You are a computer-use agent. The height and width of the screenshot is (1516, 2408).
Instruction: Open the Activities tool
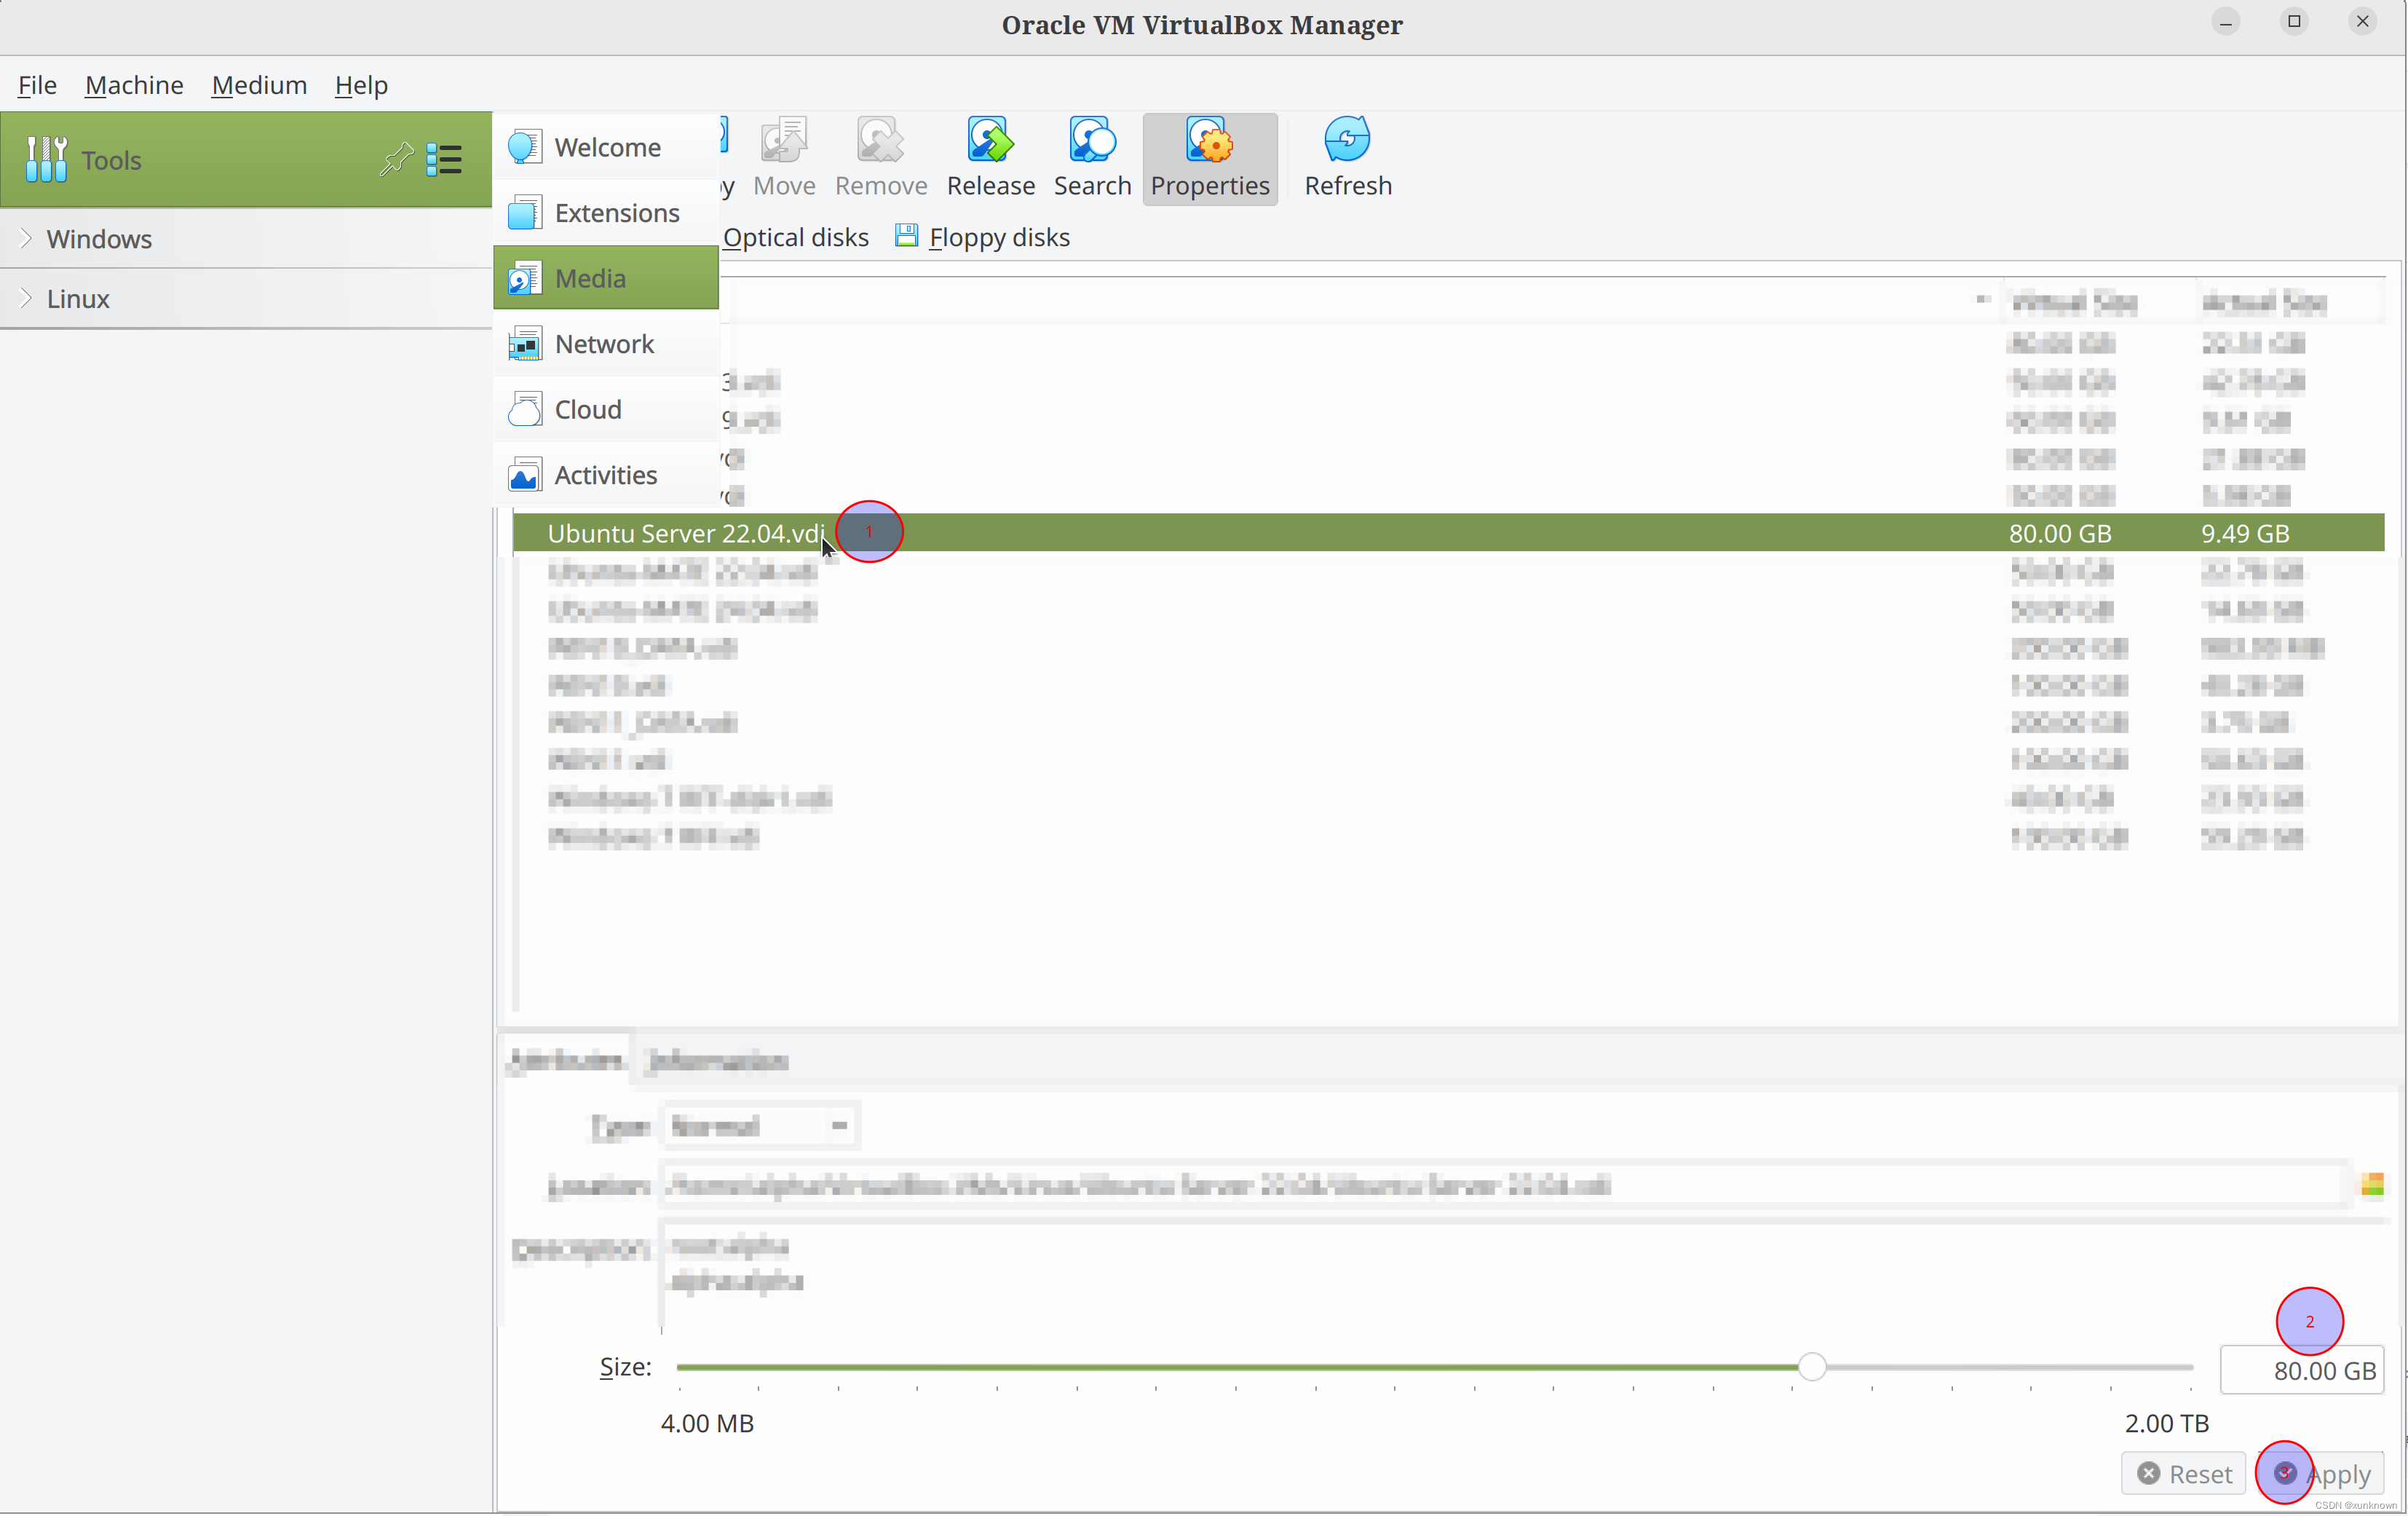(606, 475)
